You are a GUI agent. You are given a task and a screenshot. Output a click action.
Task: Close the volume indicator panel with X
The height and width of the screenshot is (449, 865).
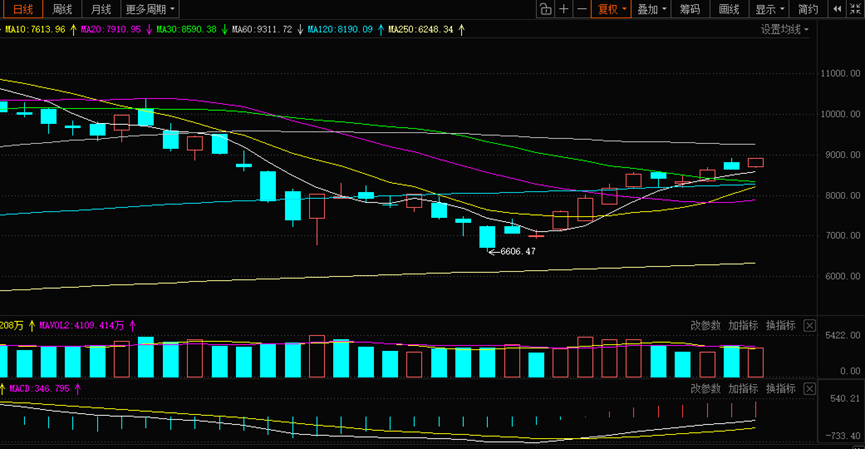click(x=809, y=325)
